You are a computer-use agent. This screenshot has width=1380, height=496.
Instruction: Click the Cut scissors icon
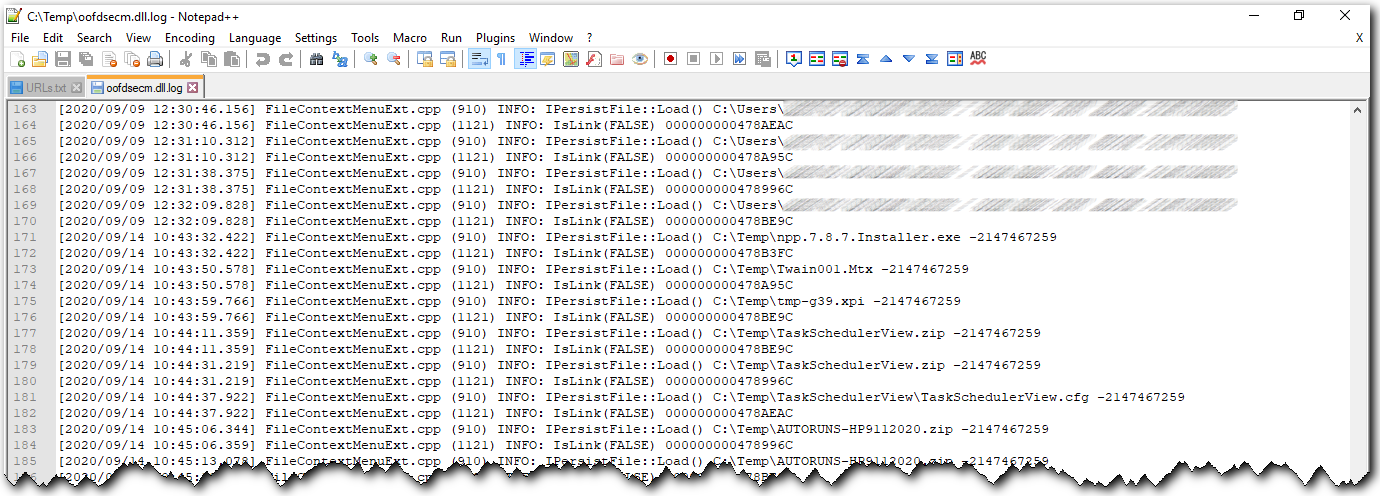186,59
